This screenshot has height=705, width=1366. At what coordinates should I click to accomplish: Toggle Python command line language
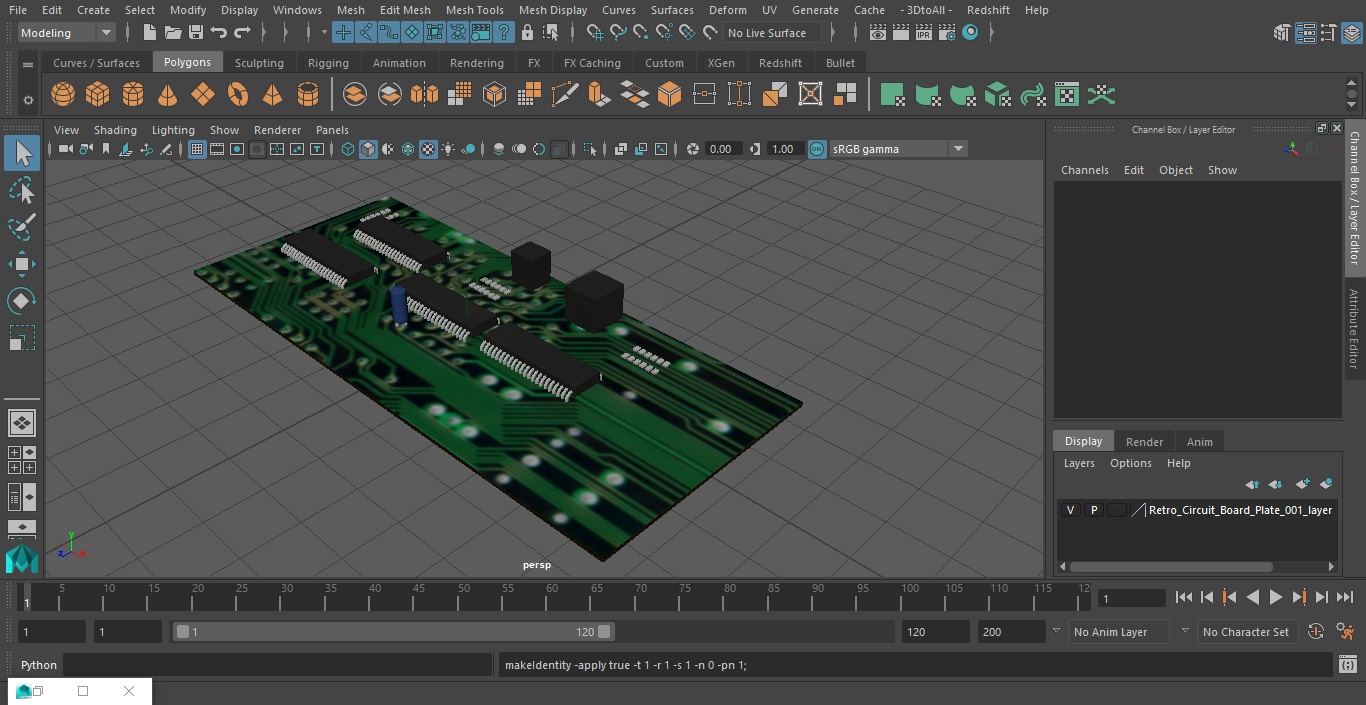39,665
